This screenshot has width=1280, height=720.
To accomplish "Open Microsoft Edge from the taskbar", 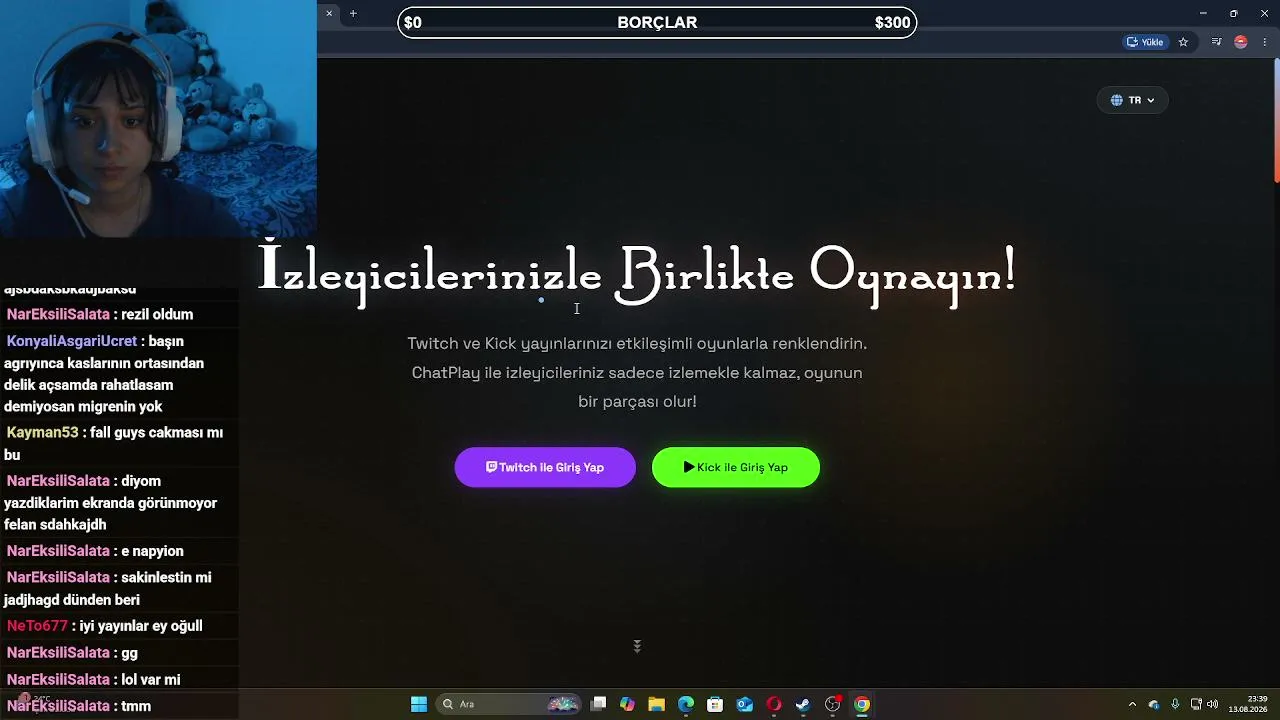I will (x=686, y=704).
